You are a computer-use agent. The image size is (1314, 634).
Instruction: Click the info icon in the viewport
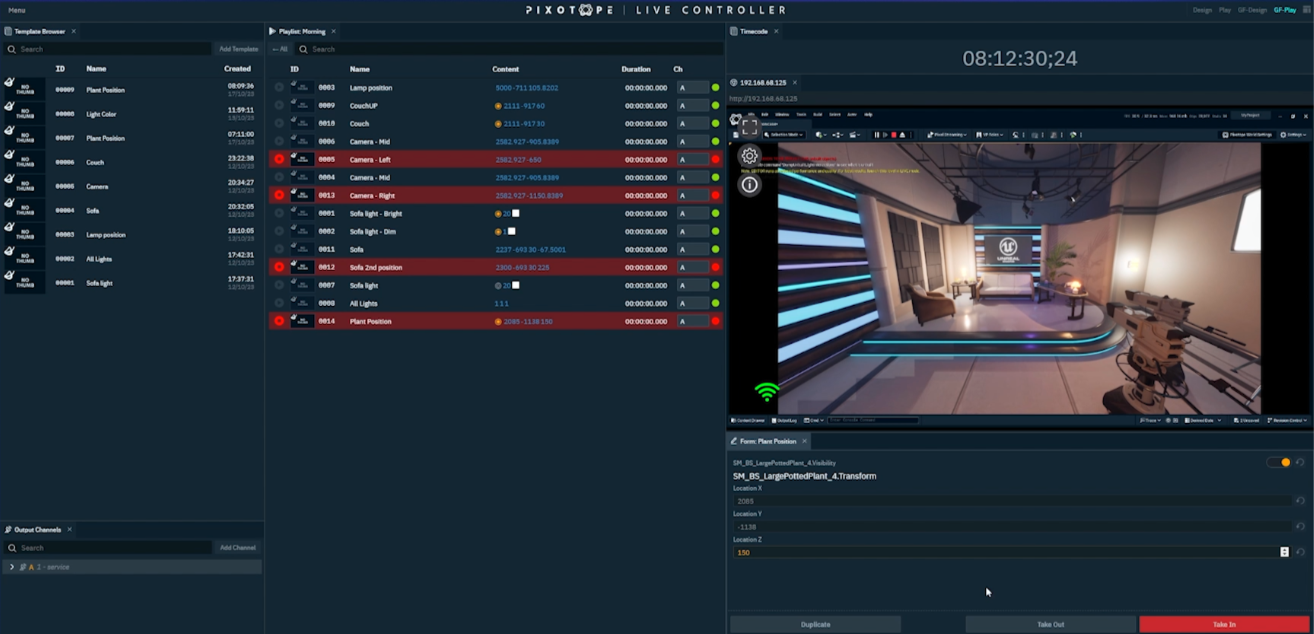(749, 185)
